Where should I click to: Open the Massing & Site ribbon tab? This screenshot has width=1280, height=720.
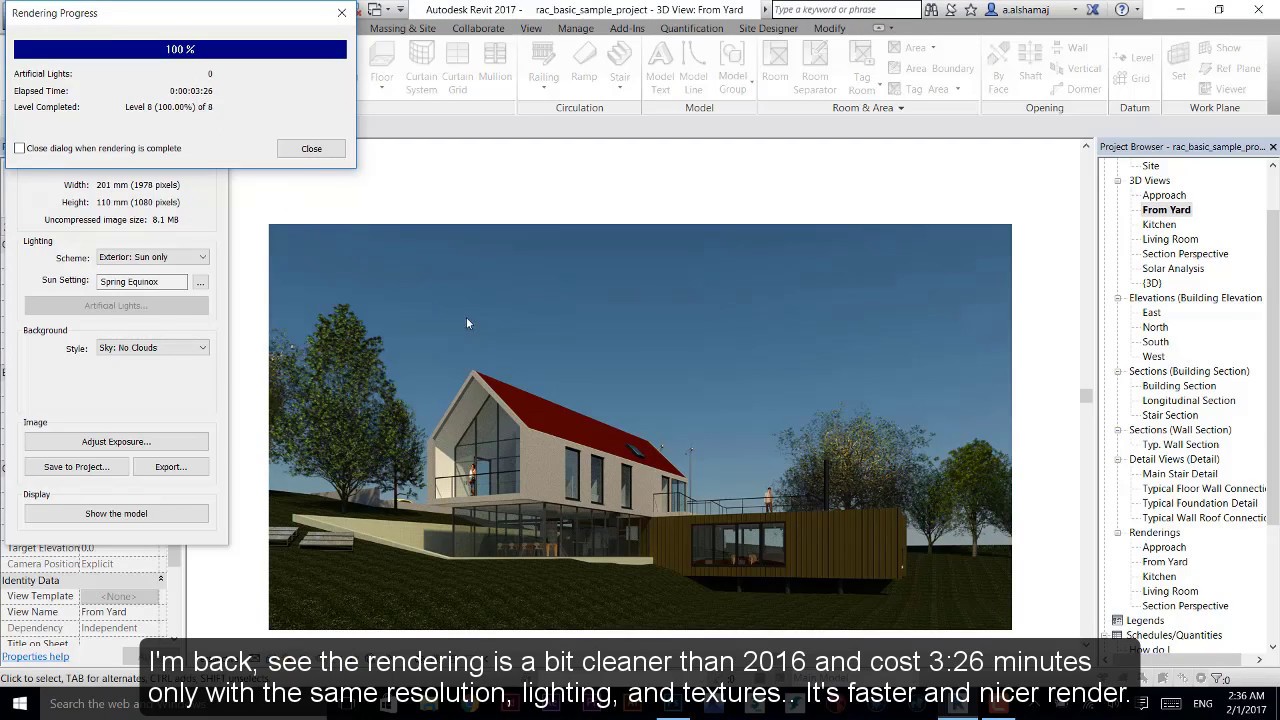point(402,28)
